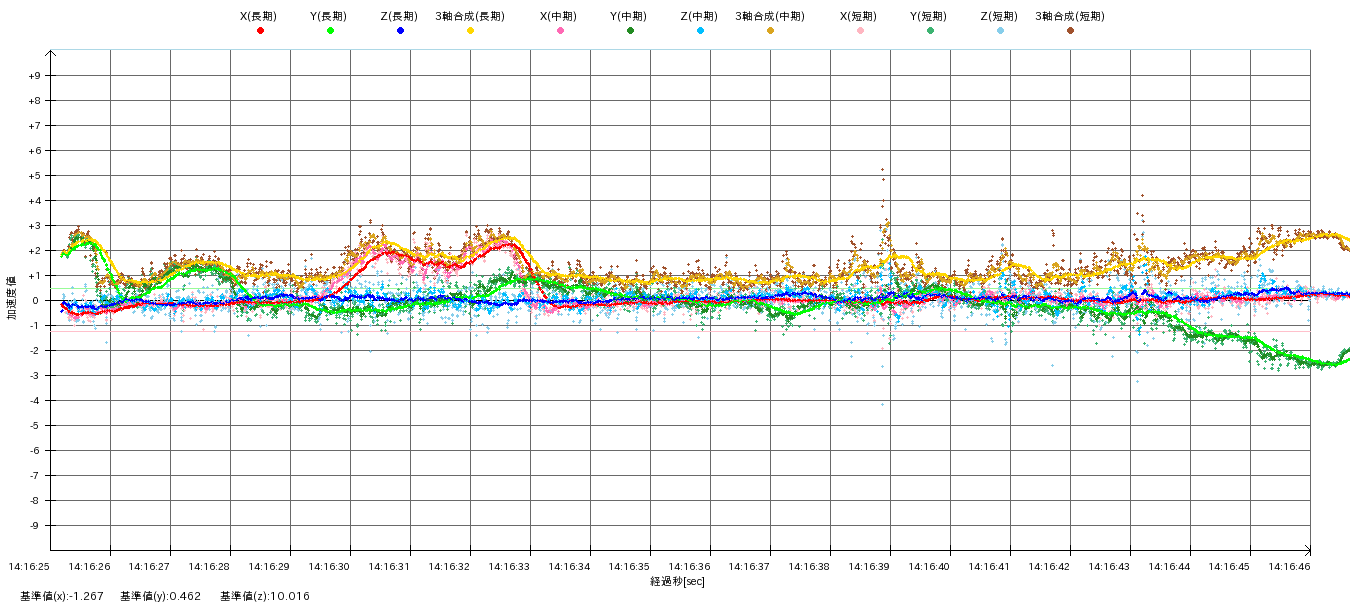Toggle the Z(短期) legend label

pyautogui.click(x=999, y=16)
